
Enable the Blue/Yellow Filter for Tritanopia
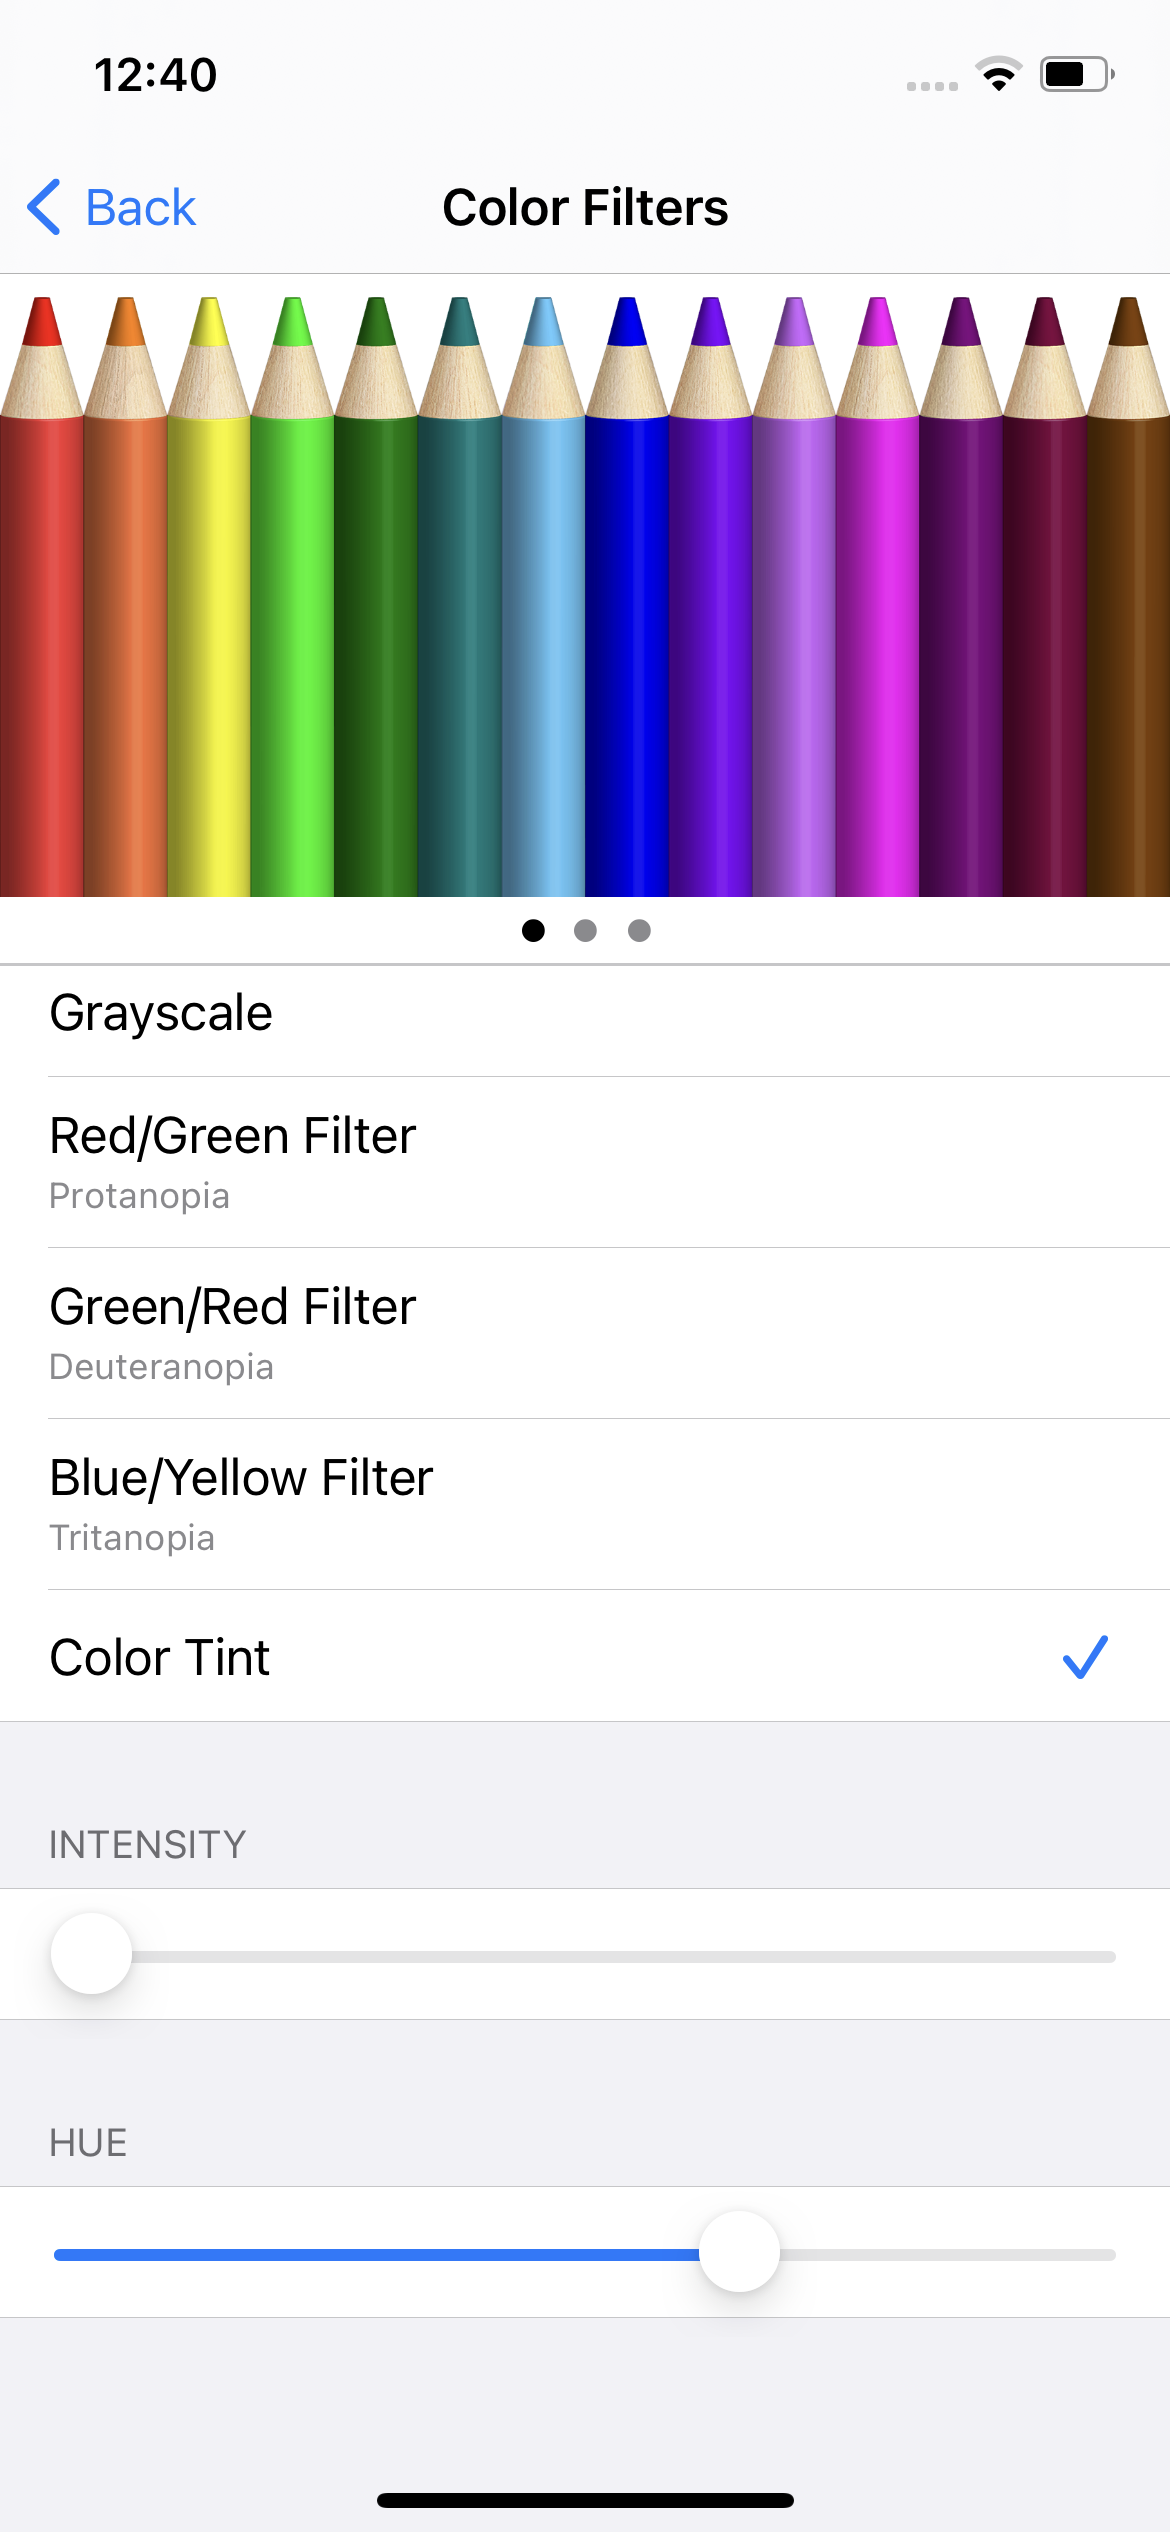(585, 1504)
